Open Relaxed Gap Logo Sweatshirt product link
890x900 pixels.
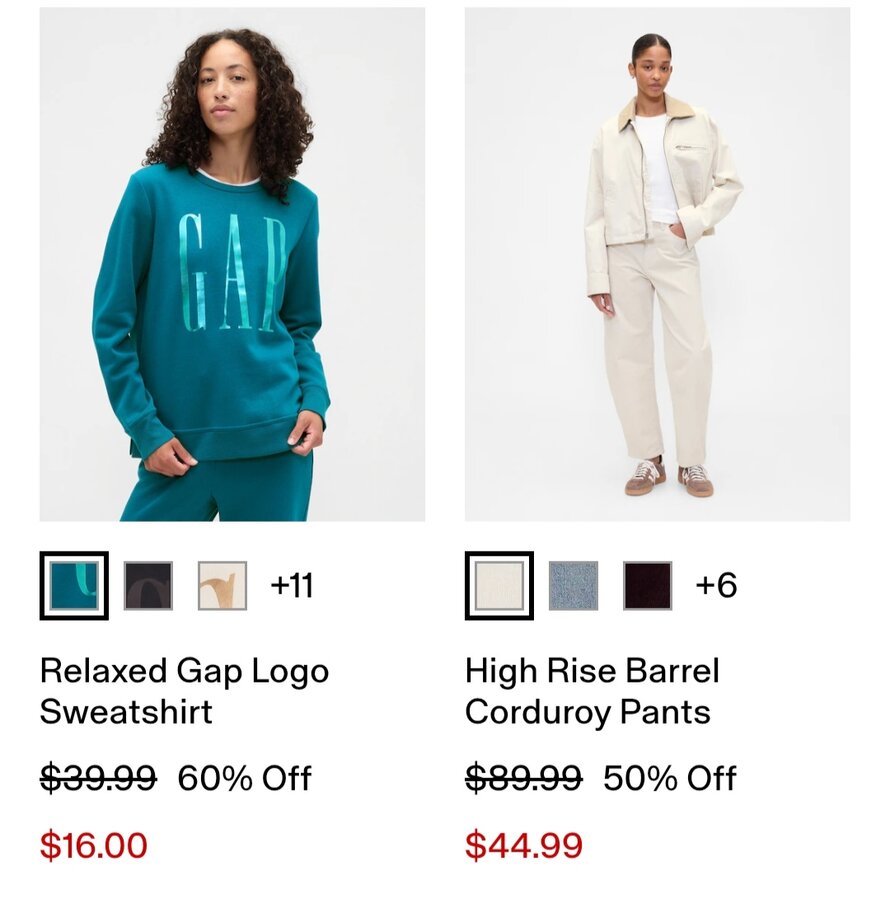(x=184, y=691)
